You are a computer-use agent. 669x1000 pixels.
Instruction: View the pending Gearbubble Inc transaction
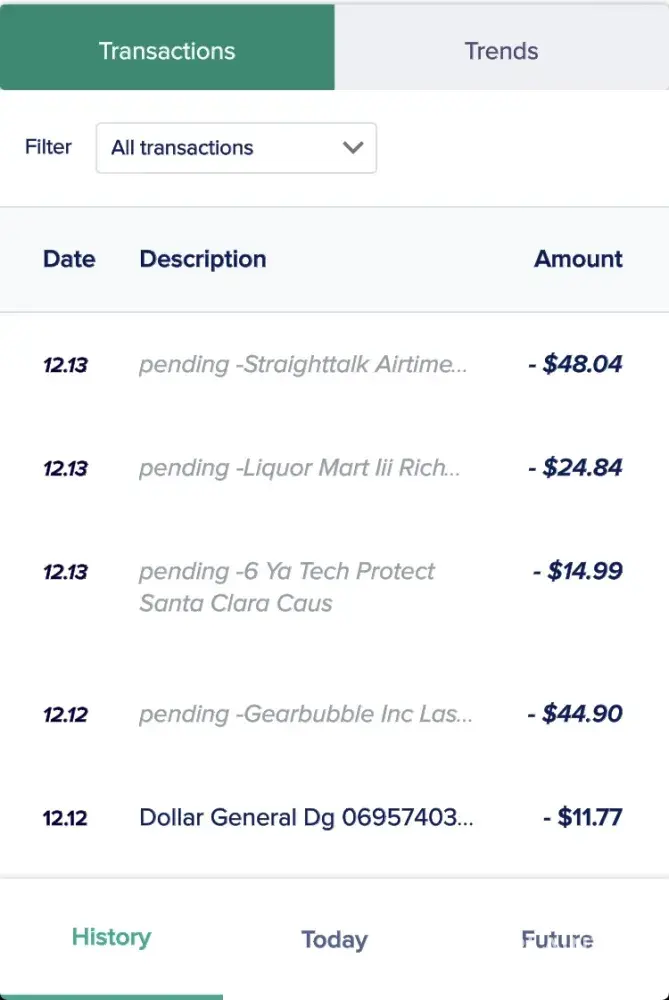click(x=305, y=714)
